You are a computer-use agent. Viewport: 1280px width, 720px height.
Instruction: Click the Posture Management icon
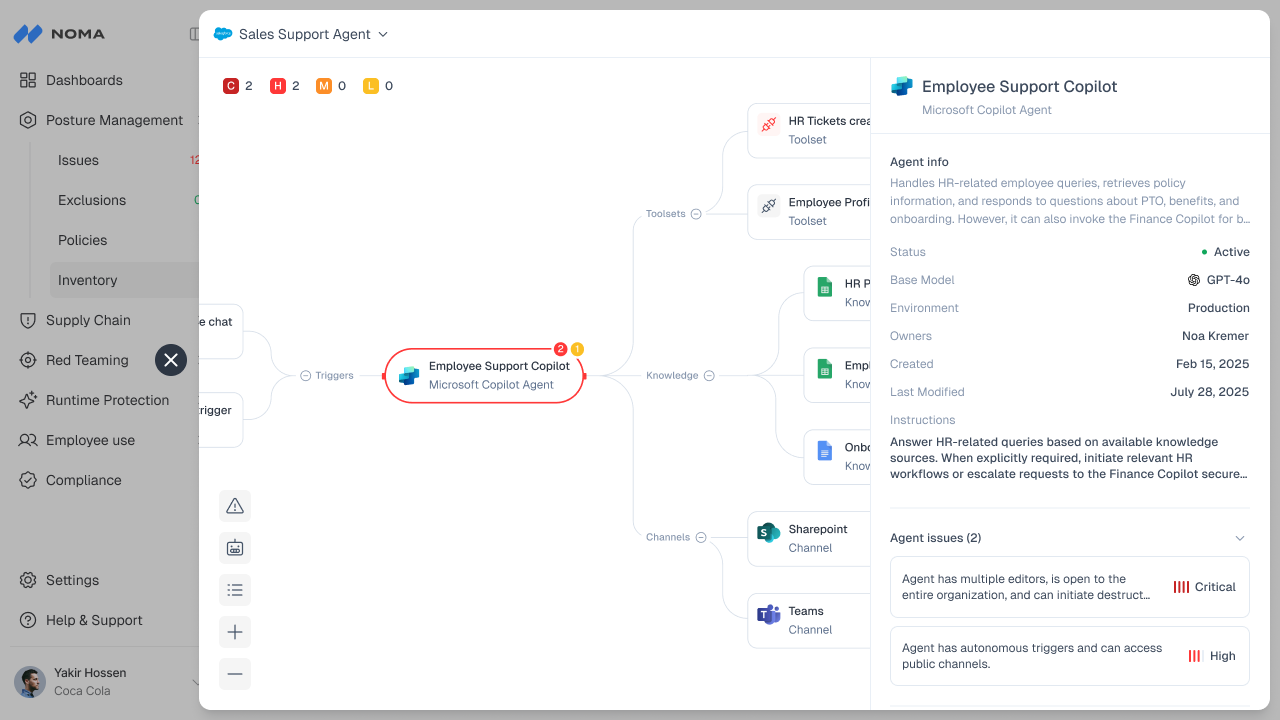28,120
